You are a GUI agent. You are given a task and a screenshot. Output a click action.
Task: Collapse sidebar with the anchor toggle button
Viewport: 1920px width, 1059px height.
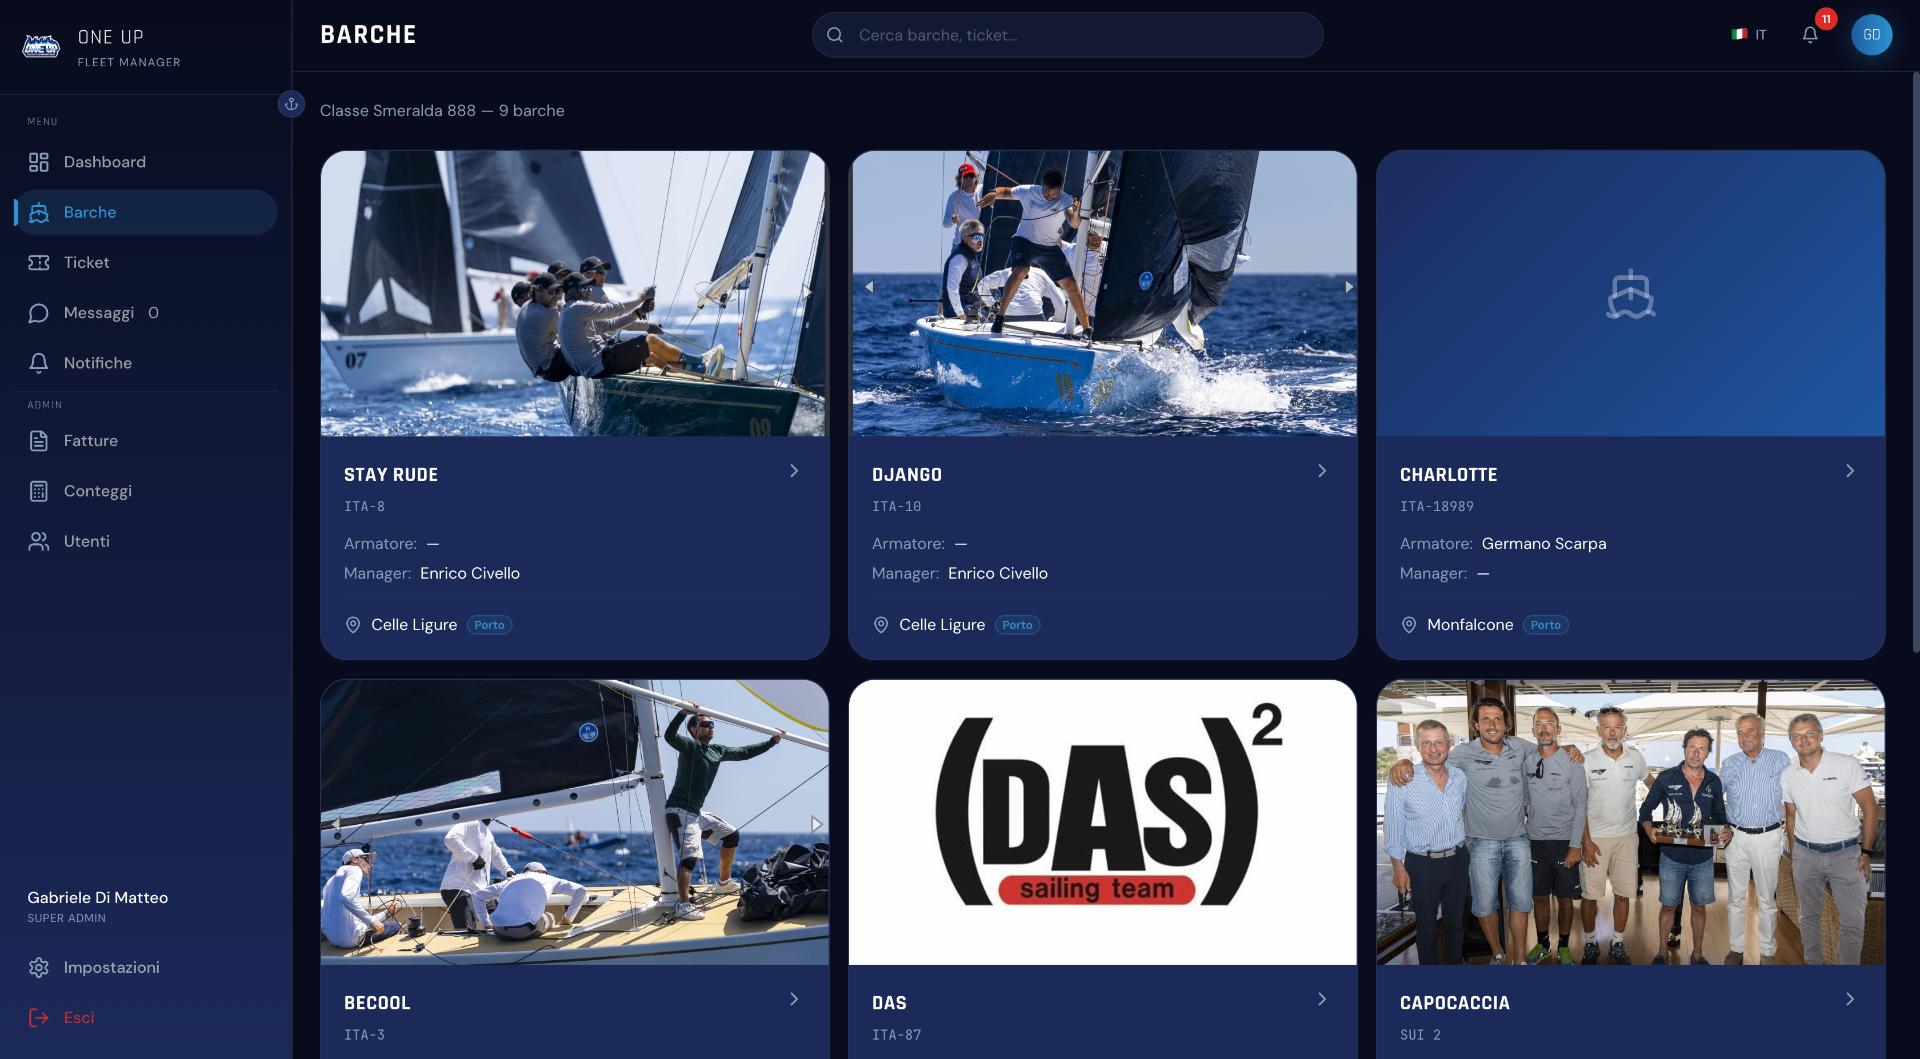[291, 104]
